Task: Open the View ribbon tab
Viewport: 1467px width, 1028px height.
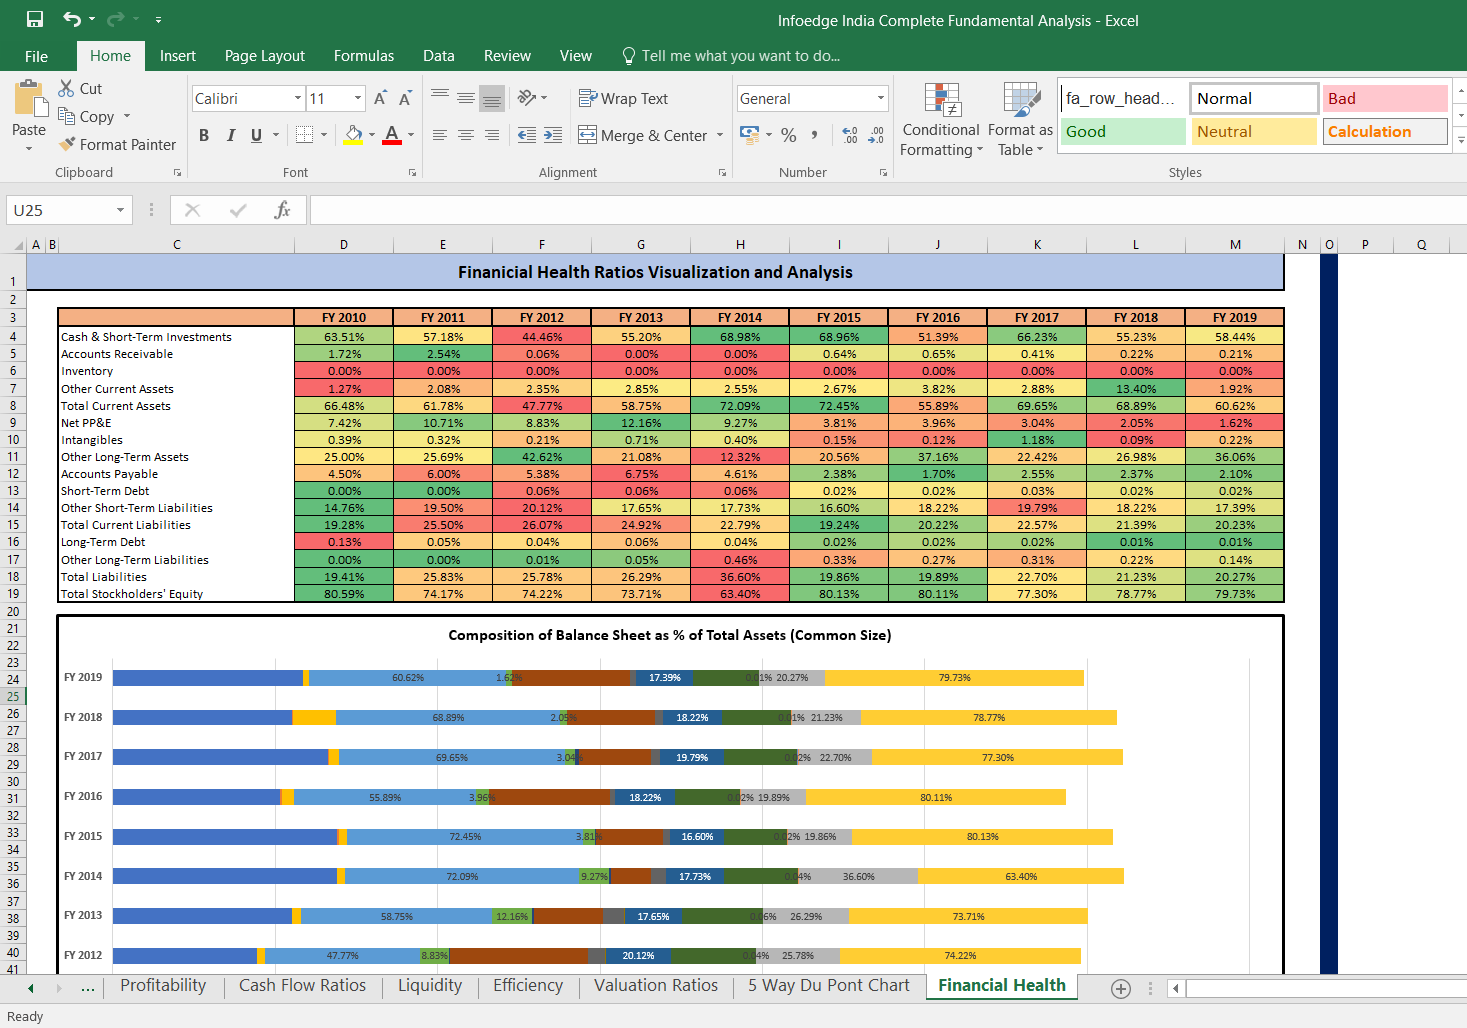Action: click(576, 56)
